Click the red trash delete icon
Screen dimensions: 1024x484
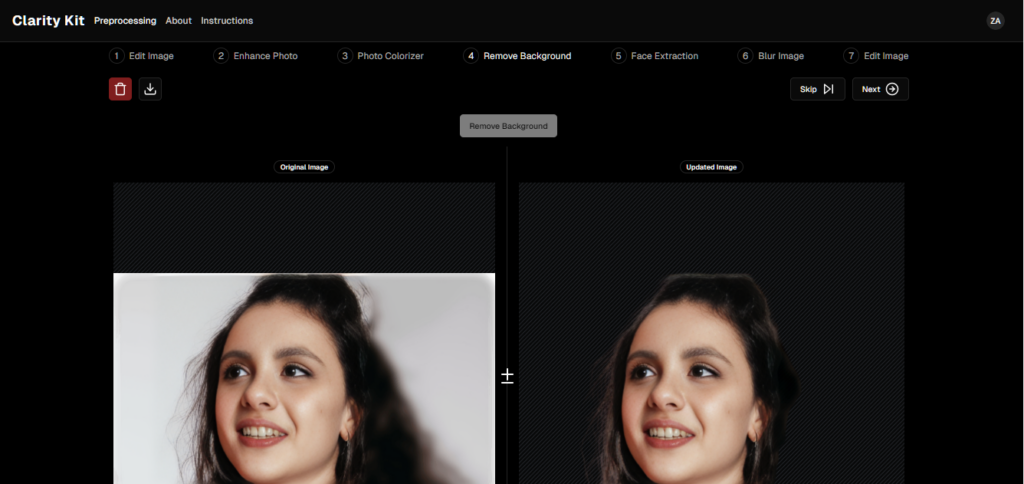120,89
